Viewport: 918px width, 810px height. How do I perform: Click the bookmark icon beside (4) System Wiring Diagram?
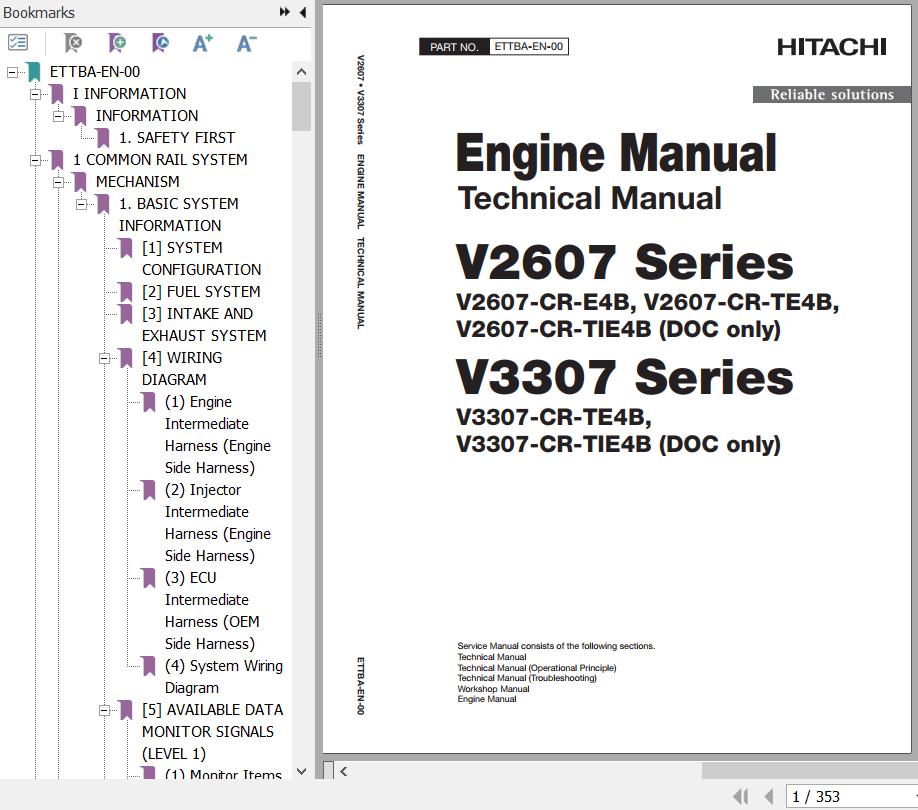click(149, 666)
